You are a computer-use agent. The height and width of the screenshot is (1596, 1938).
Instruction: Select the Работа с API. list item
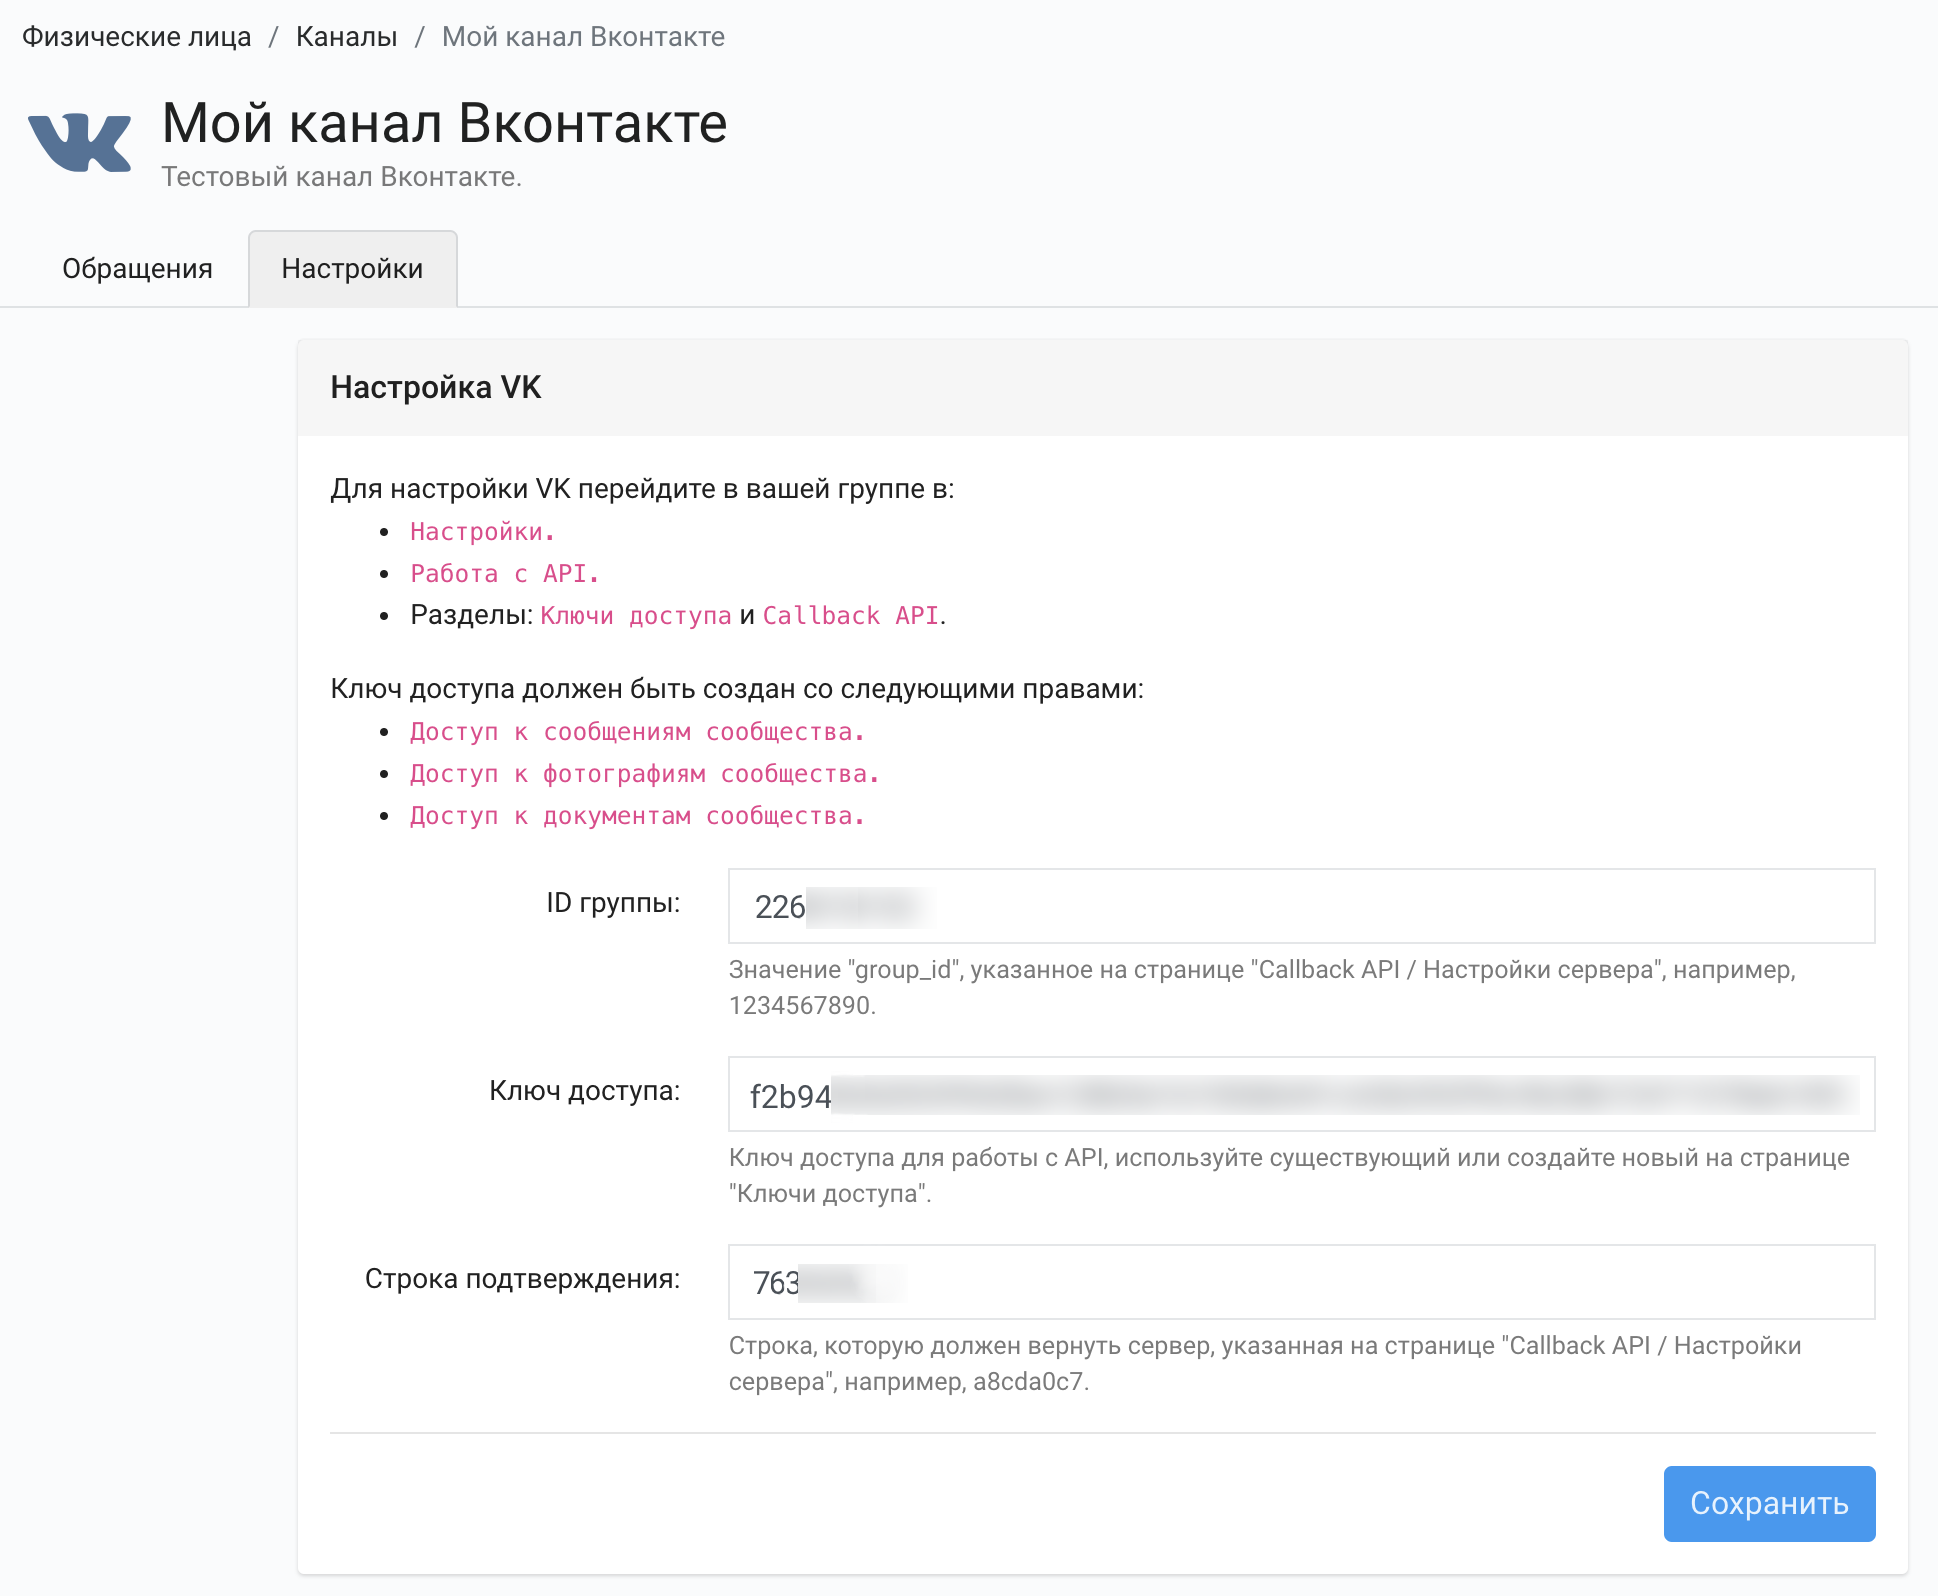point(504,574)
